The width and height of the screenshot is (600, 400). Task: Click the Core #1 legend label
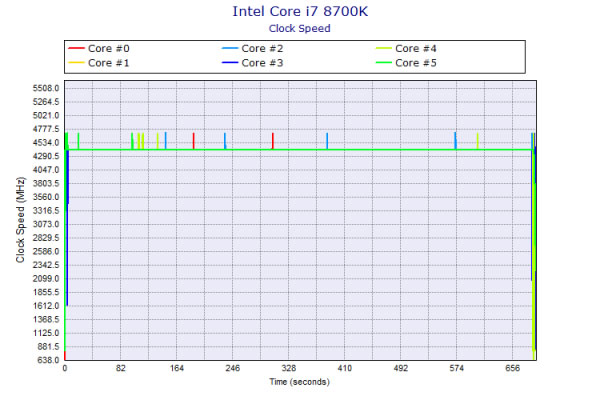coord(109,63)
